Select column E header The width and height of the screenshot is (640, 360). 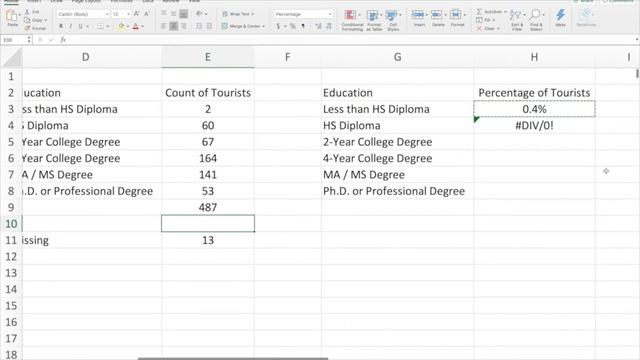point(208,57)
